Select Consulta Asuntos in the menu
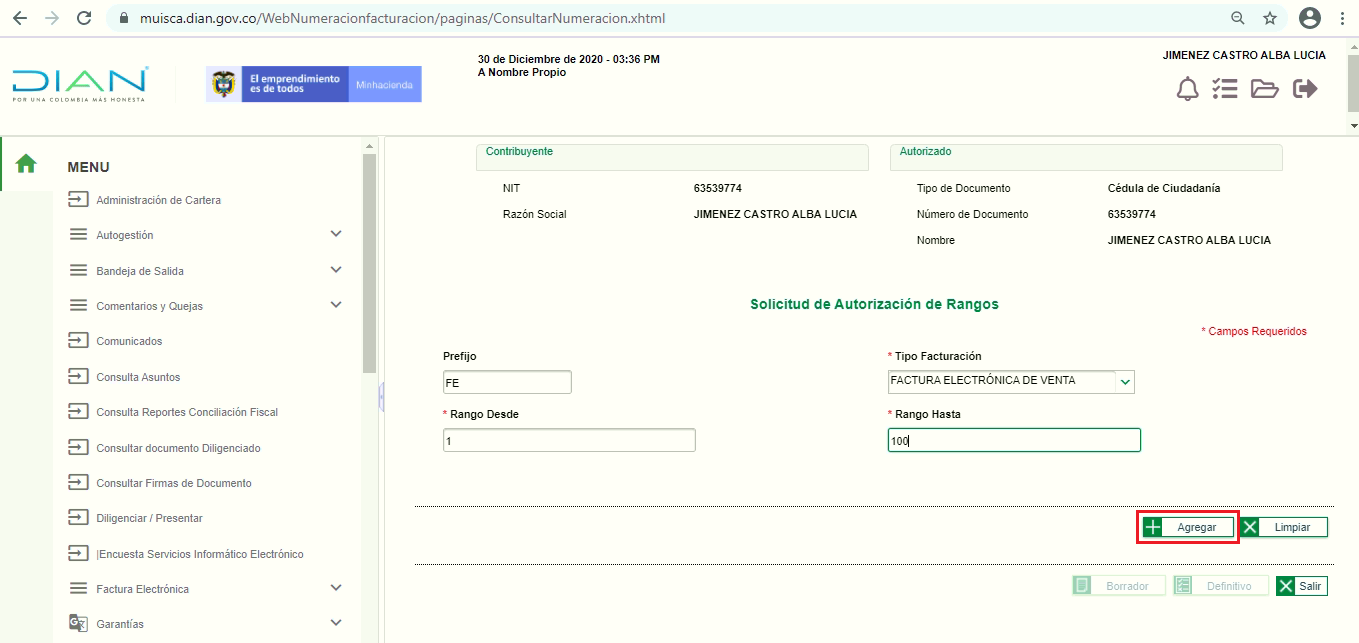1359x643 pixels. 138,377
